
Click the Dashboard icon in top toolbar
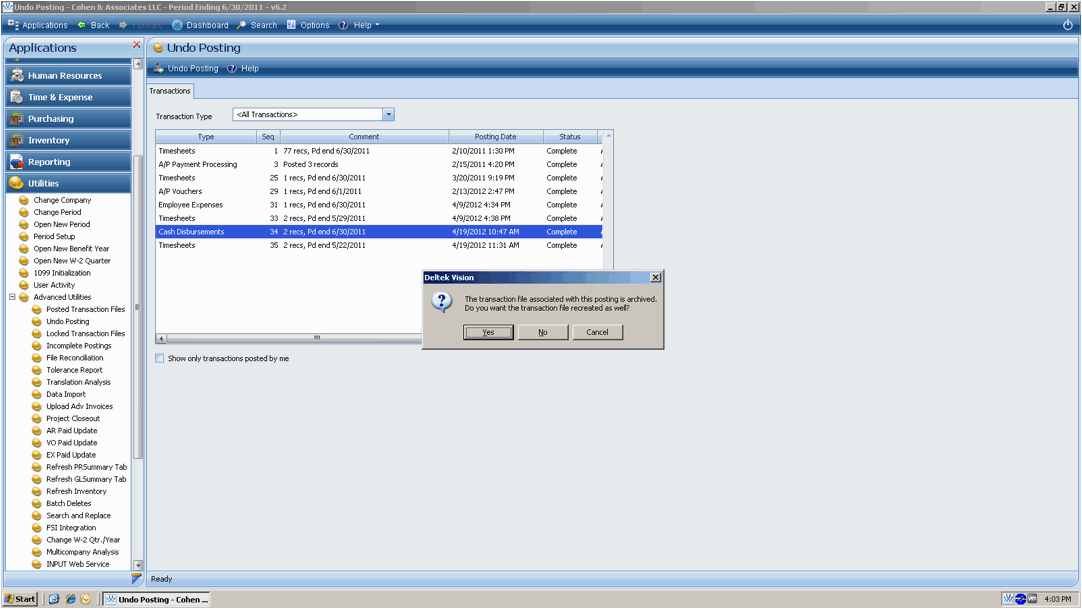178,25
